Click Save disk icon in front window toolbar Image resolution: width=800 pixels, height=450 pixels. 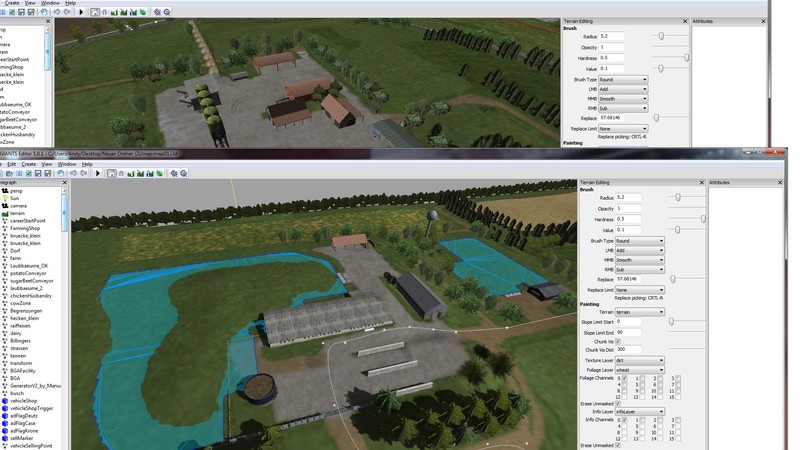38,173
